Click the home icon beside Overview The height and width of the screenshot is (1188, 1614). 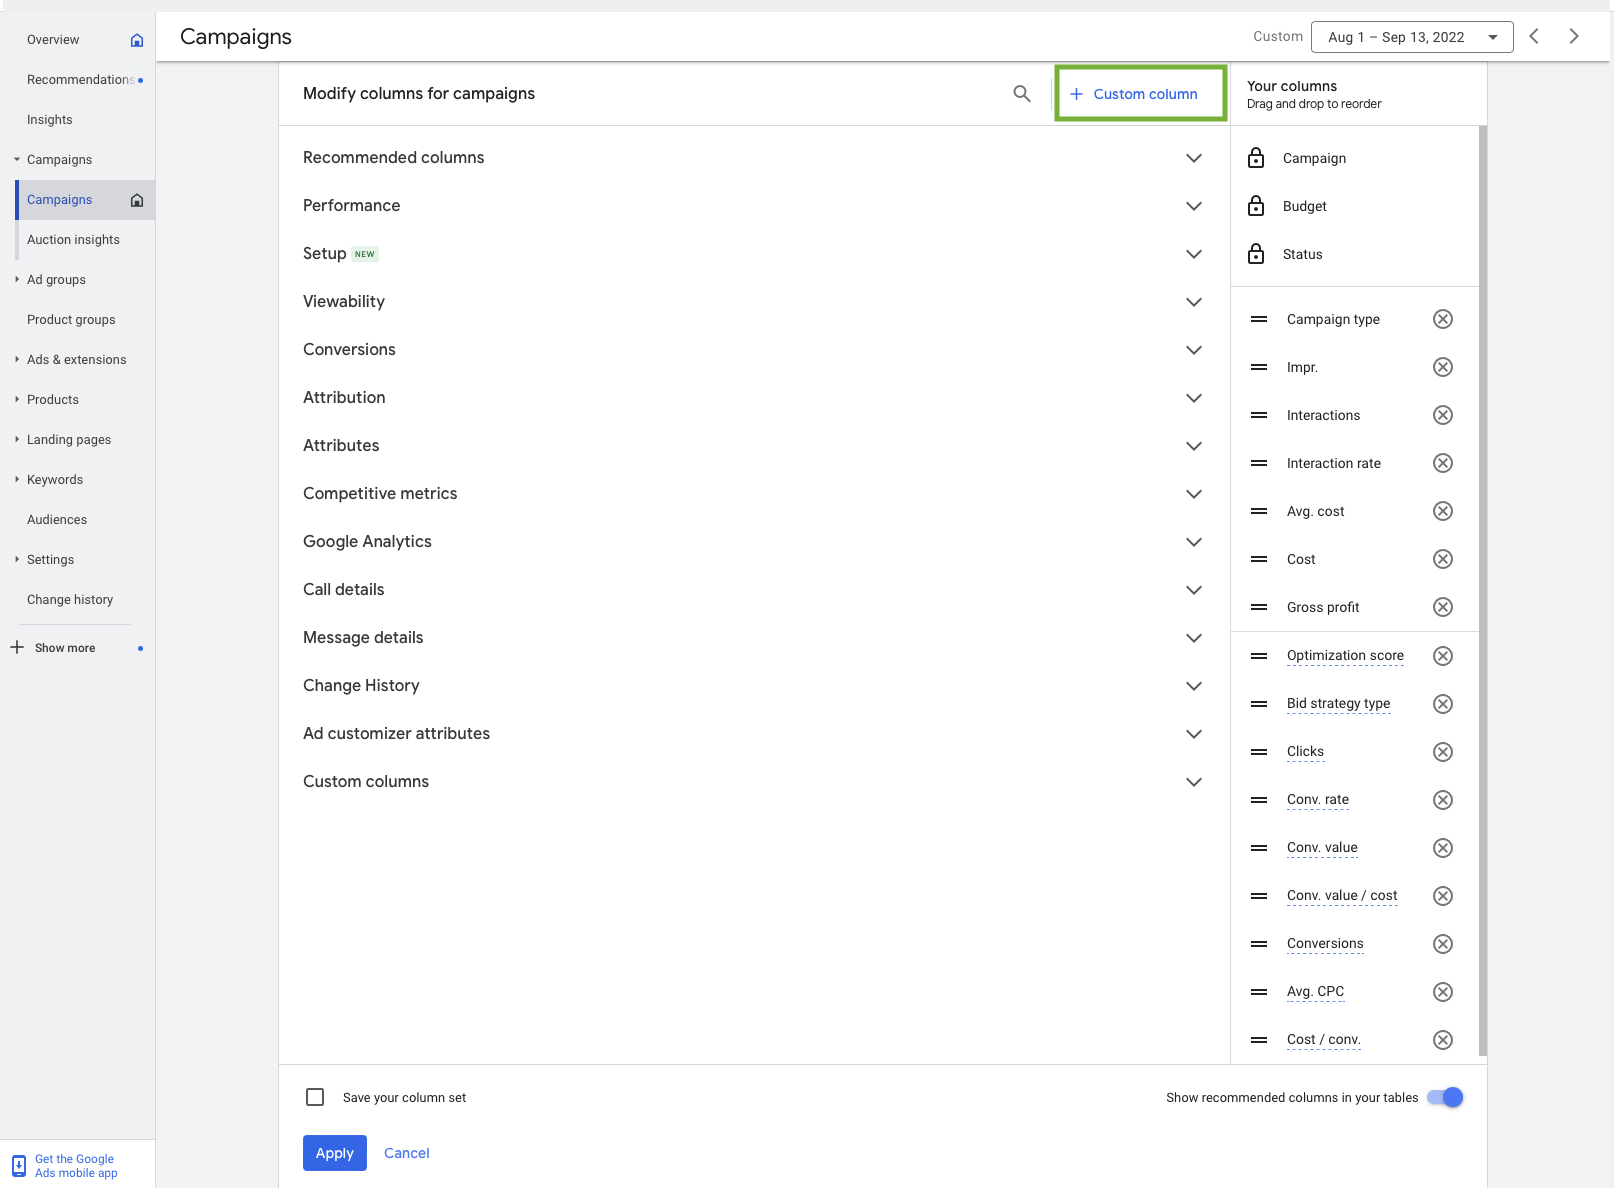(137, 39)
